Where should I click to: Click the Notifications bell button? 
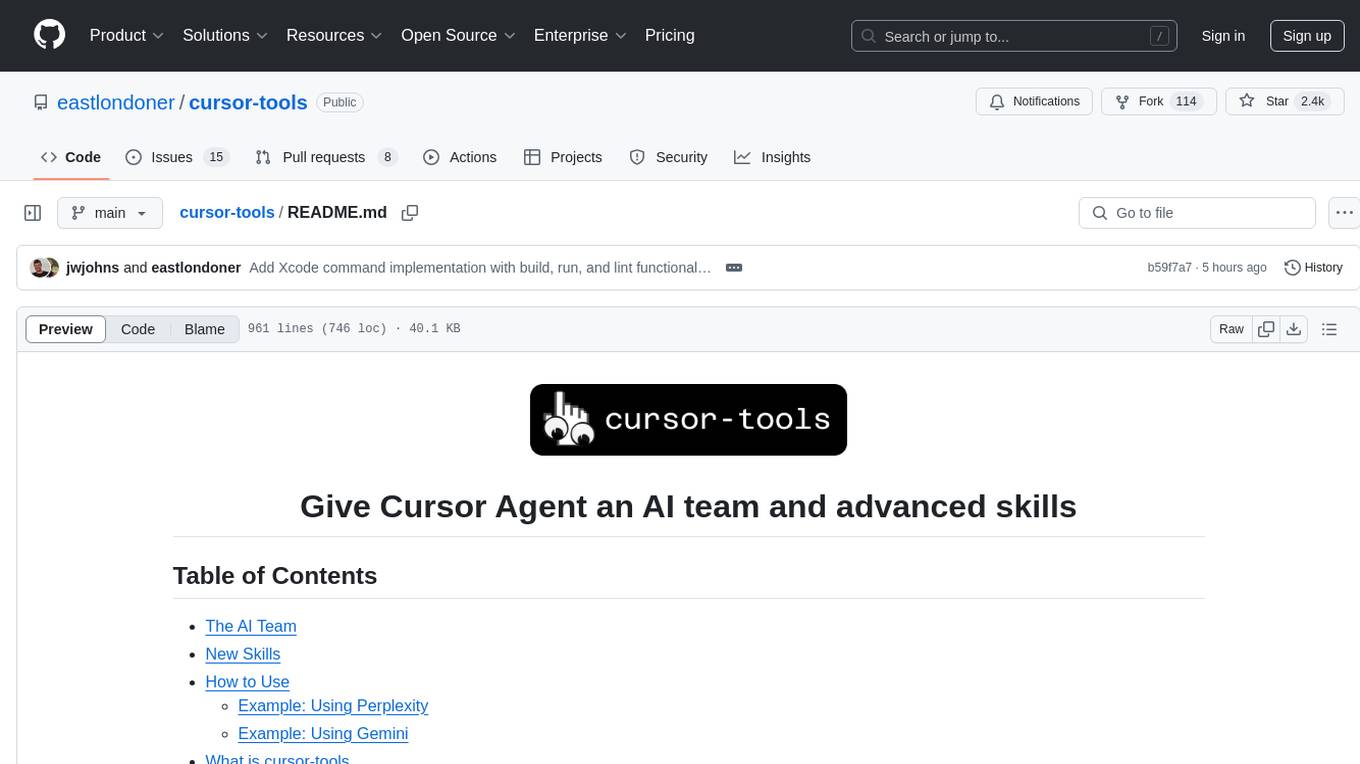coord(1034,101)
